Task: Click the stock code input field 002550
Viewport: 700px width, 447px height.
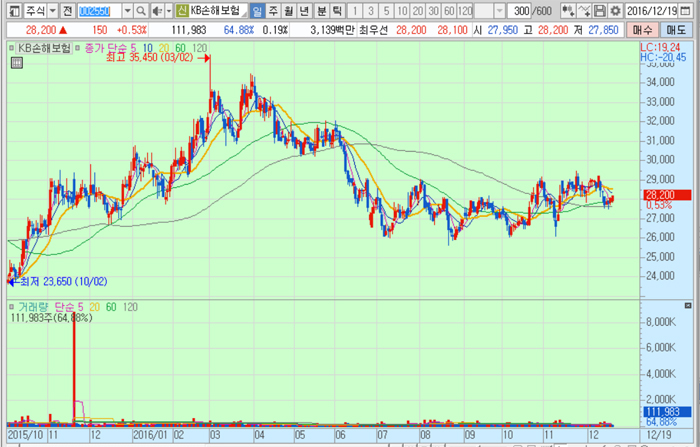Action: [x=94, y=10]
